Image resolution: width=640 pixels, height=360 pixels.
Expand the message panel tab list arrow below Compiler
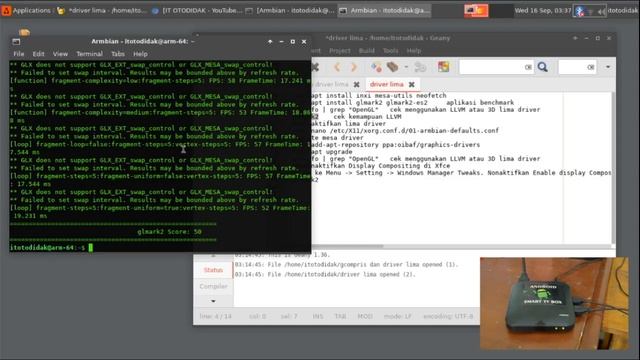(213, 301)
